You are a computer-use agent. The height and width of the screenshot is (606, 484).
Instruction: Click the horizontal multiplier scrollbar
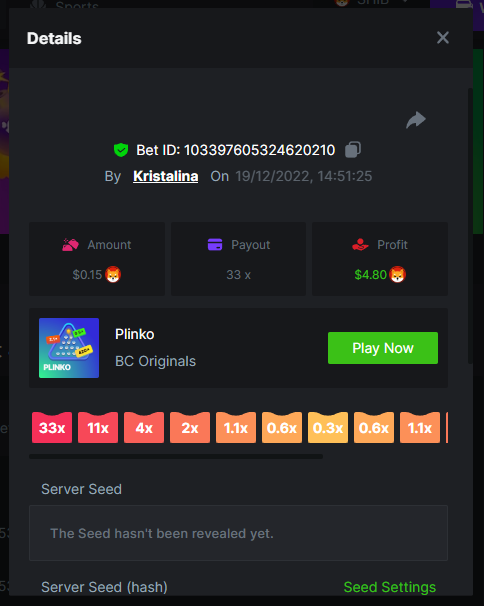pyautogui.click(x=176, y=456)
